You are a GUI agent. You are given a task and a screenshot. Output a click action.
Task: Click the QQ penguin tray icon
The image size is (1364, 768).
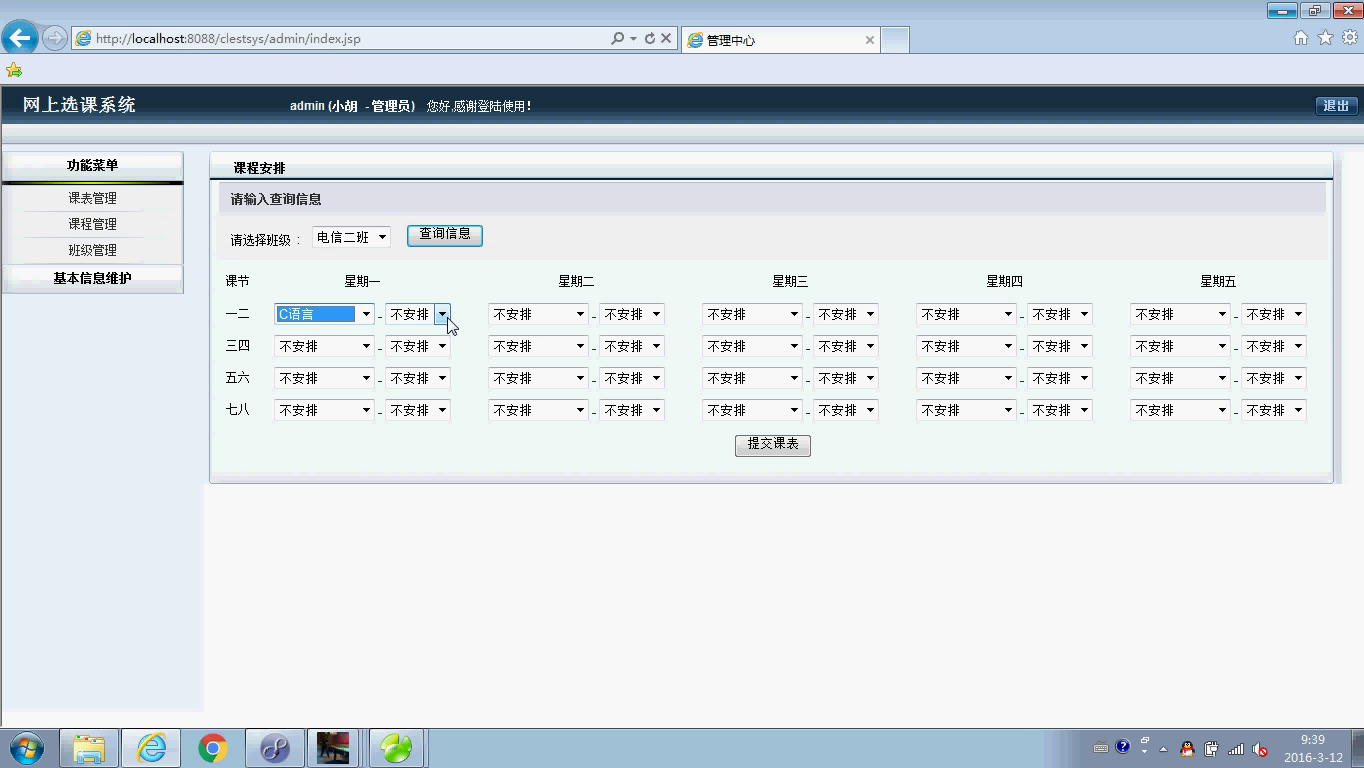[x=1187, y=748]
